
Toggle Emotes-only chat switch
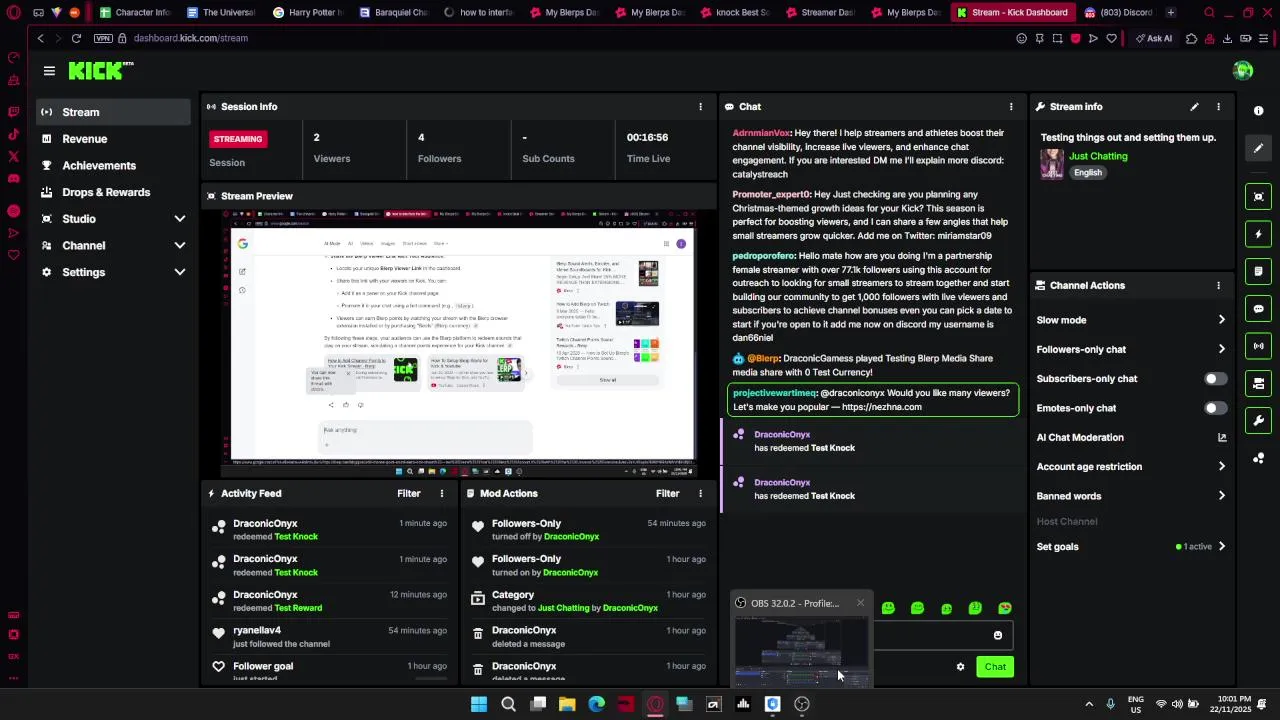tap(1215, 408)
